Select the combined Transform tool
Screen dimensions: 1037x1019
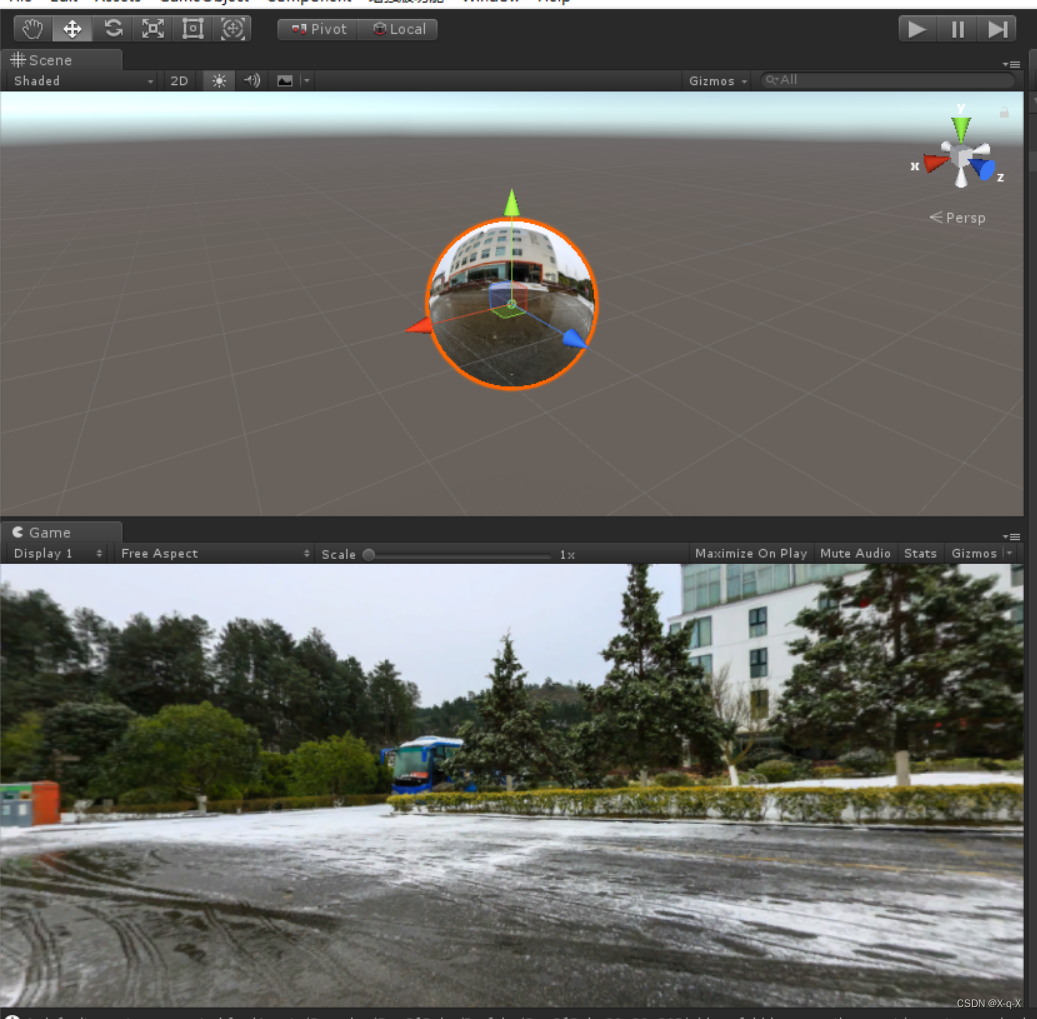(232, 29)
